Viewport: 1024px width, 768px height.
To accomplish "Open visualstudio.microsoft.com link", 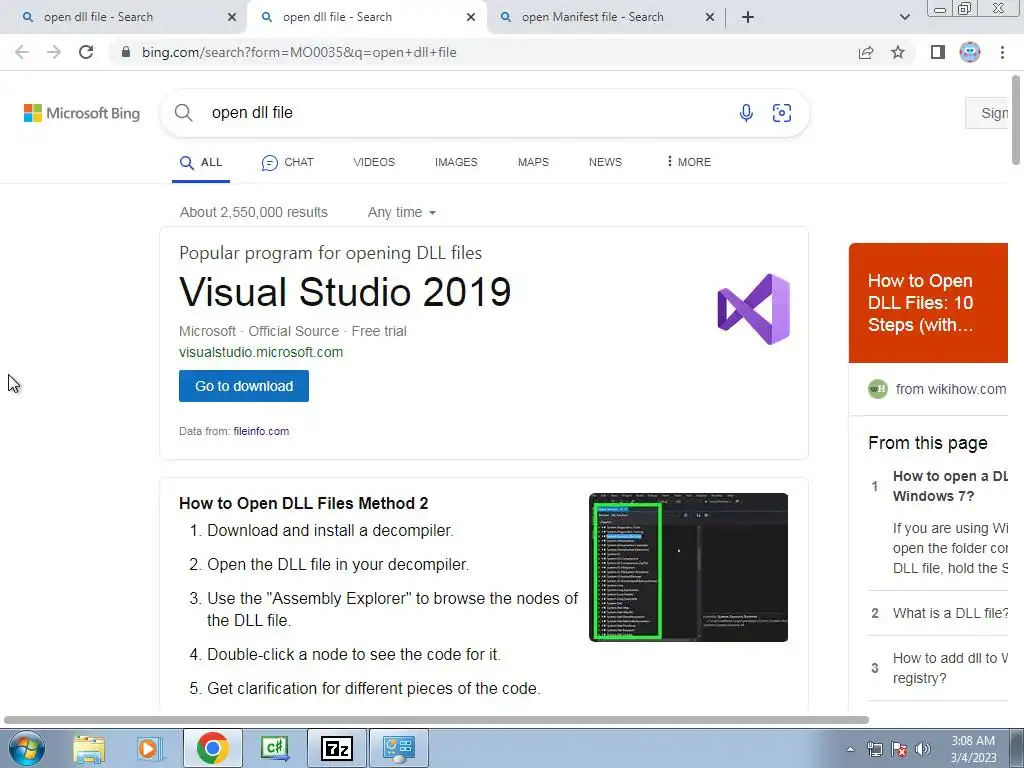I will (x=261, y=352).
